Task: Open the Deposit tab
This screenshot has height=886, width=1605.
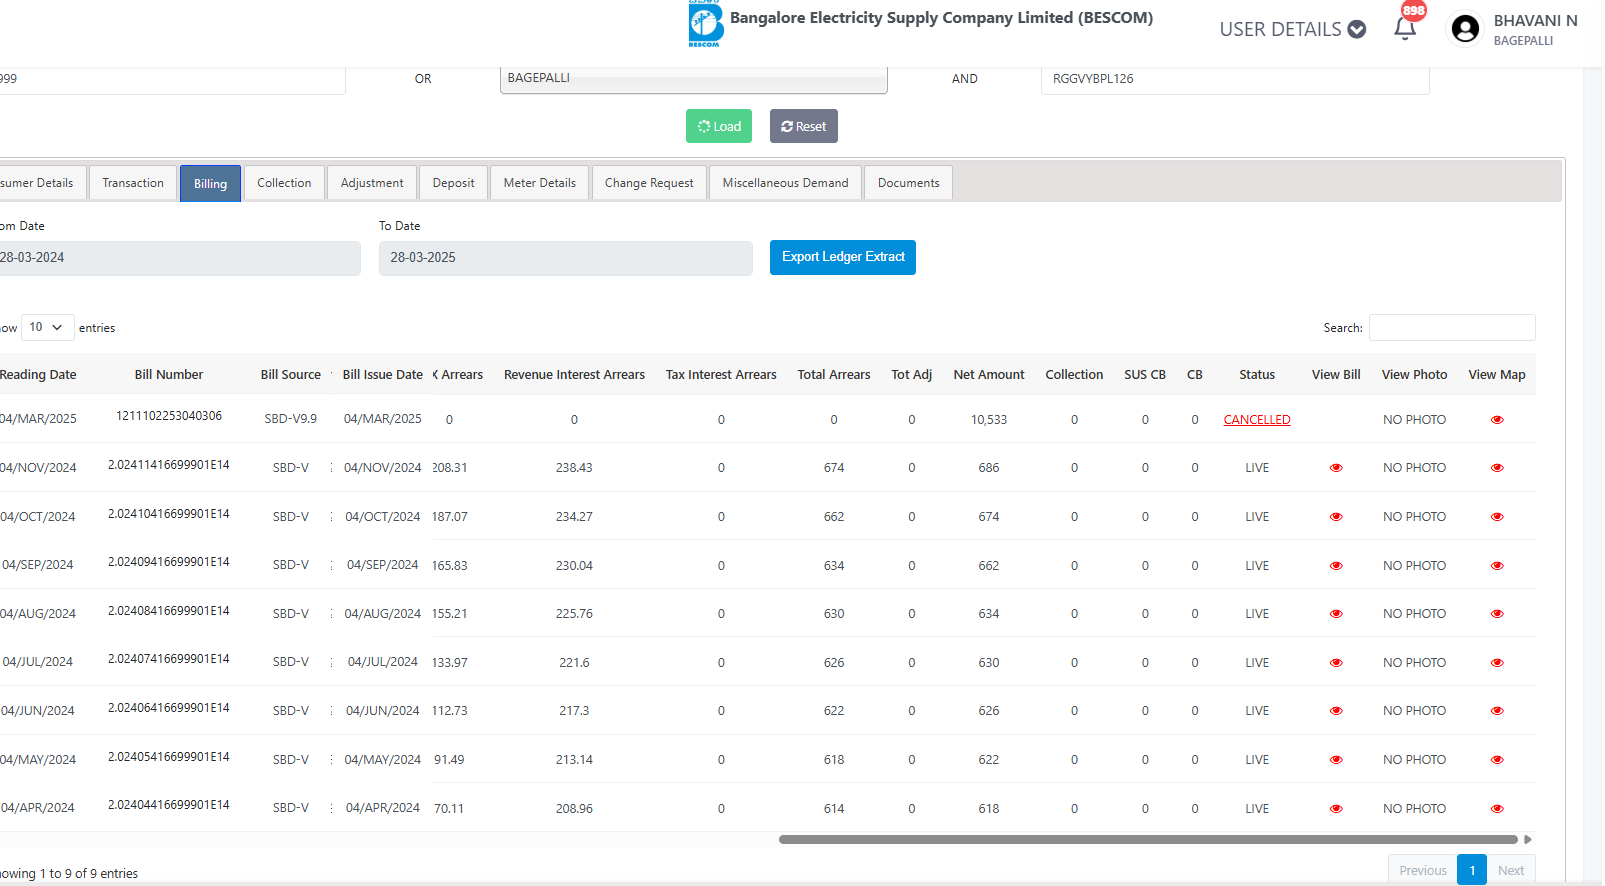Action: click(454, 183)
